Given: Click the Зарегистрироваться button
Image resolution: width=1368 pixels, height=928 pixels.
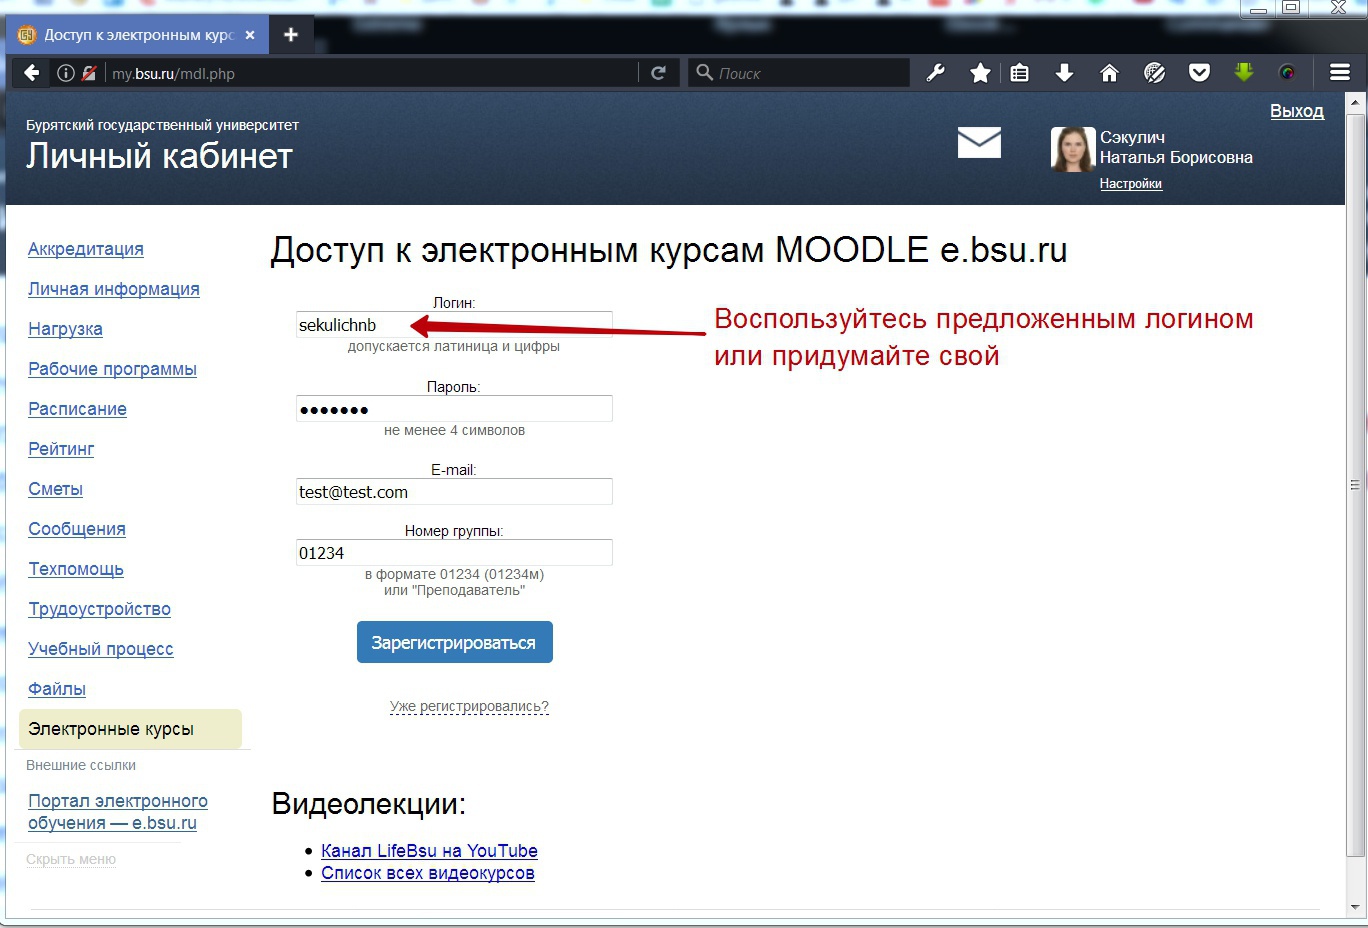Looking at the screenshot, I should [x=454, y=641].
